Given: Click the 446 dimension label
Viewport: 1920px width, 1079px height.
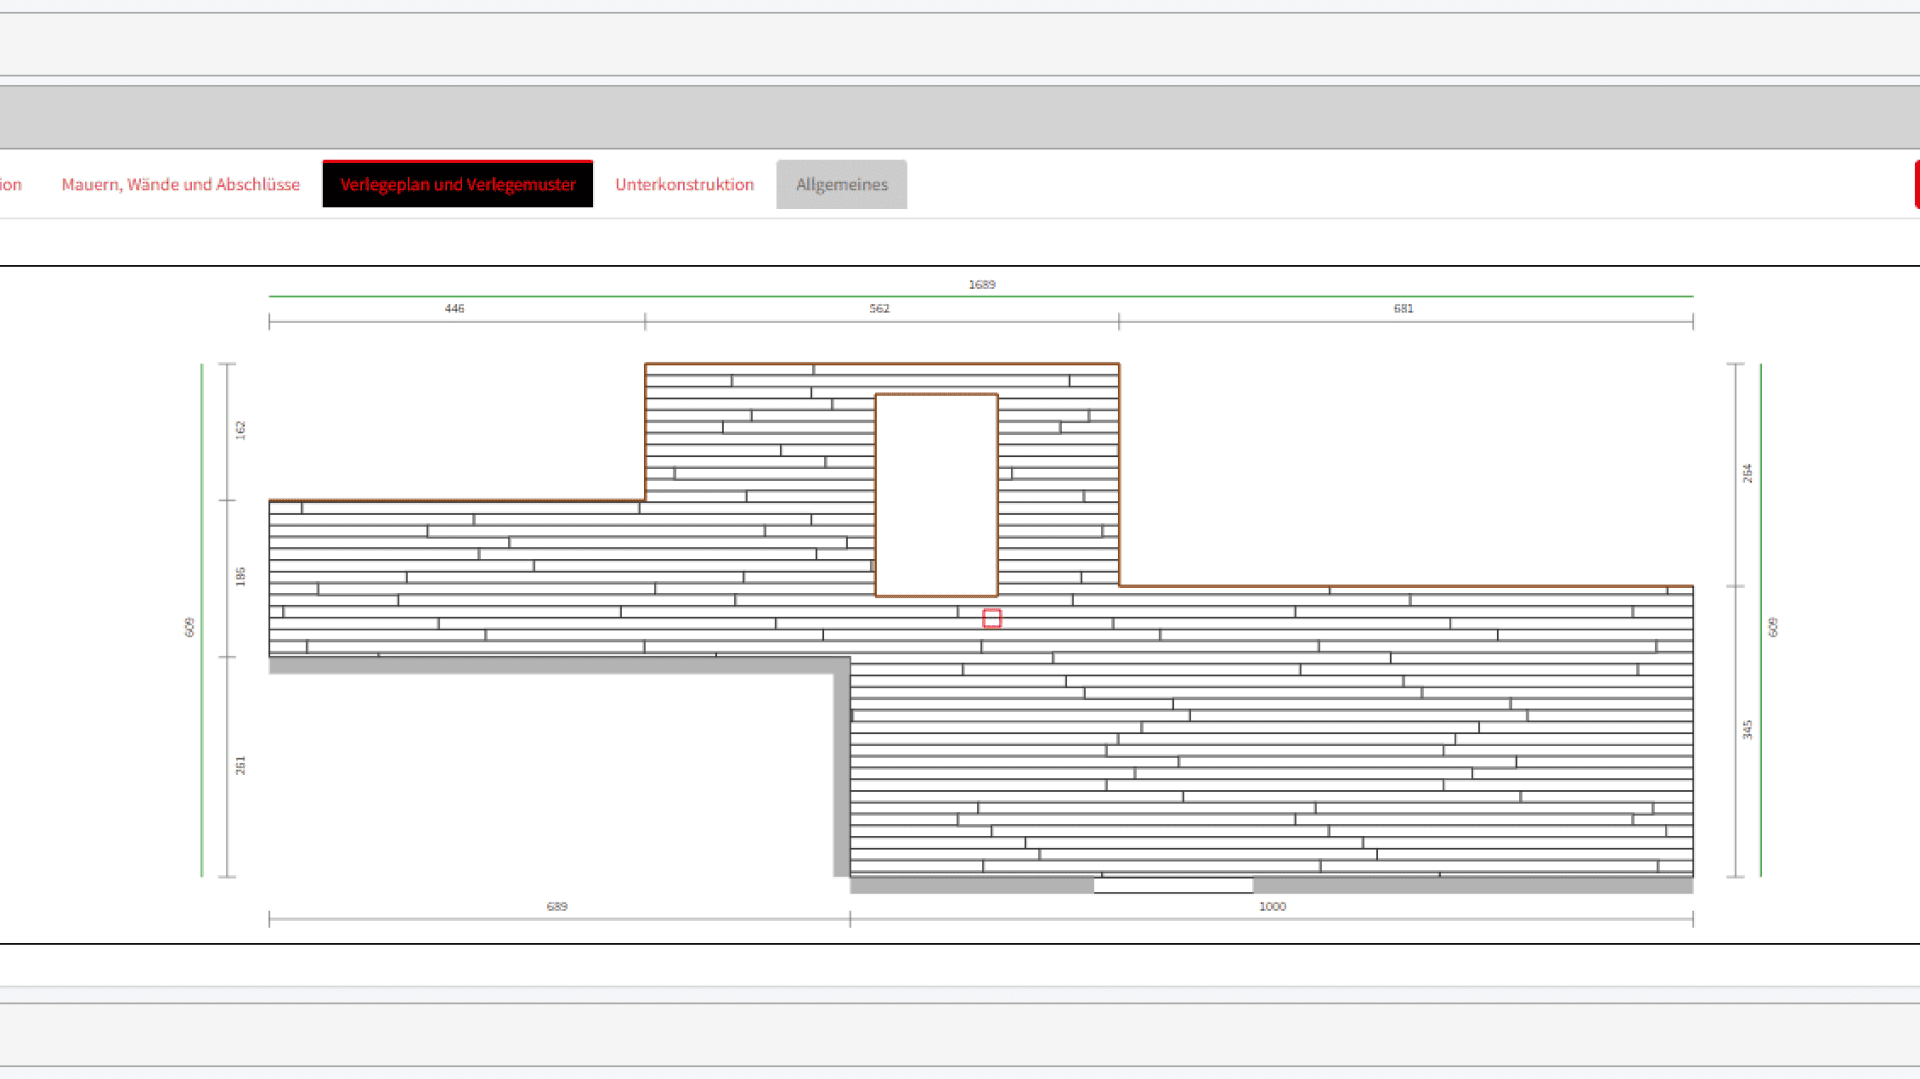Looking at the screenshot, I should [455, 309].
